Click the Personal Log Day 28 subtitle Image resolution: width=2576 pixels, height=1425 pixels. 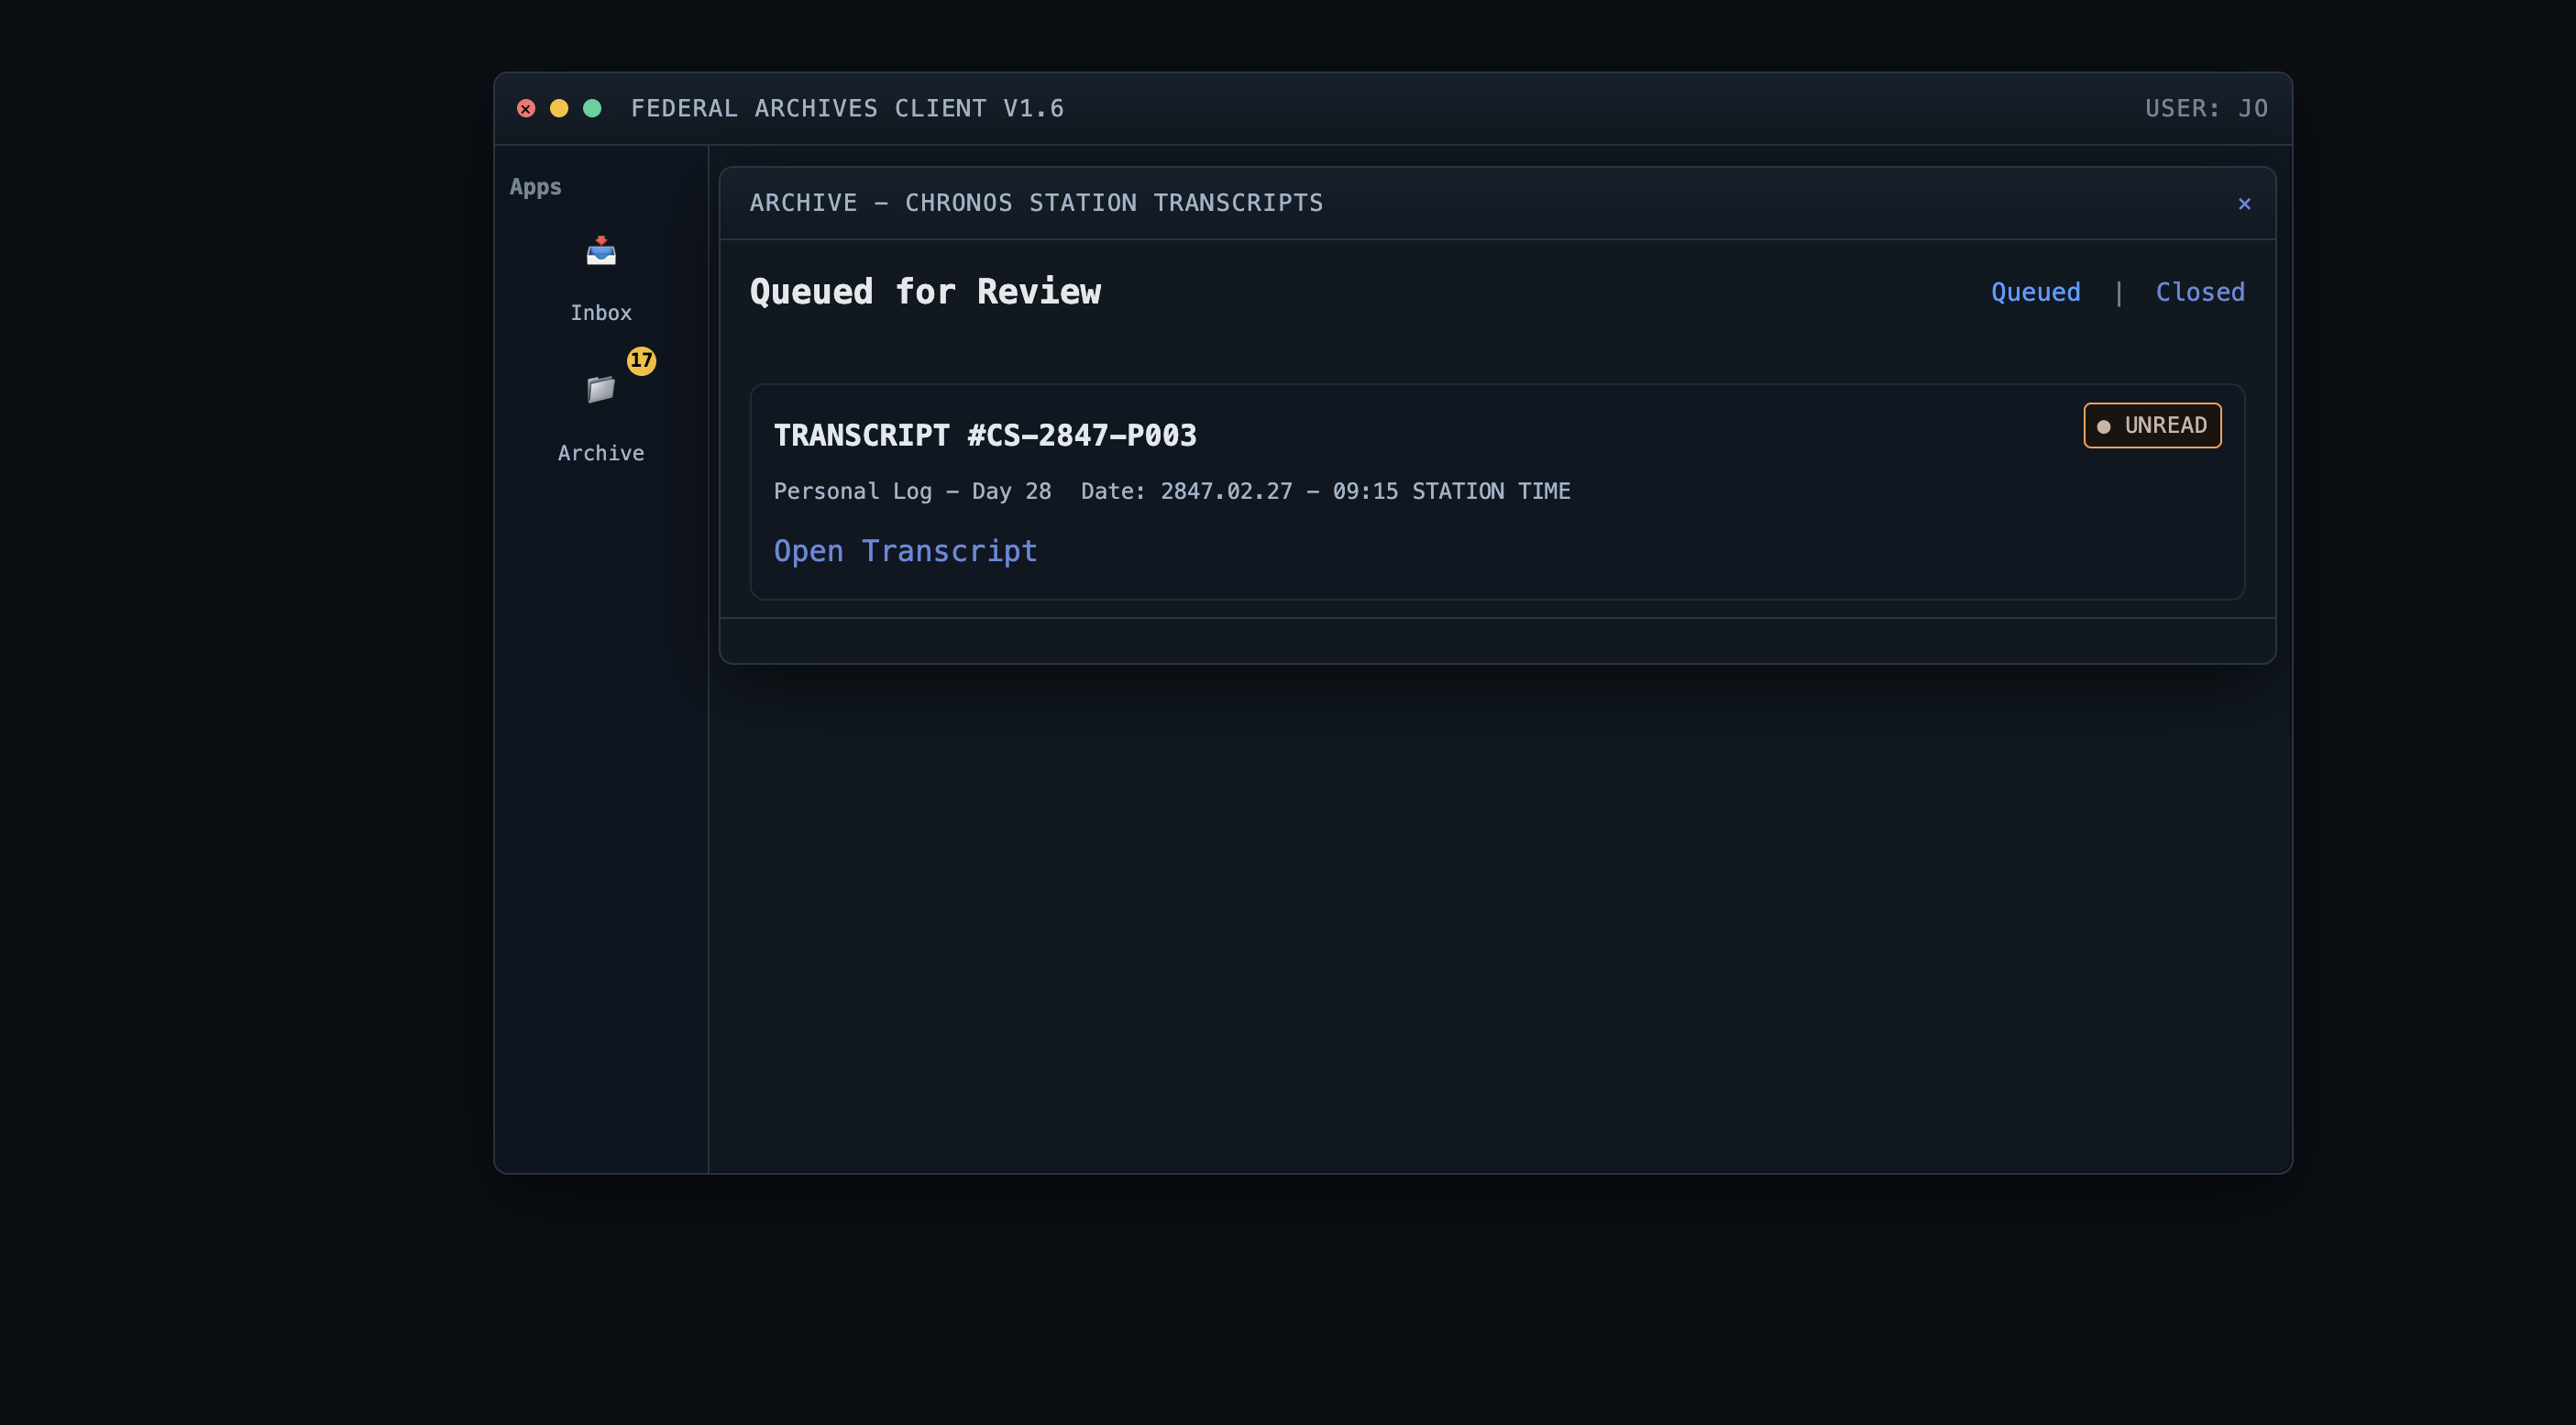(x=912, y=492)
